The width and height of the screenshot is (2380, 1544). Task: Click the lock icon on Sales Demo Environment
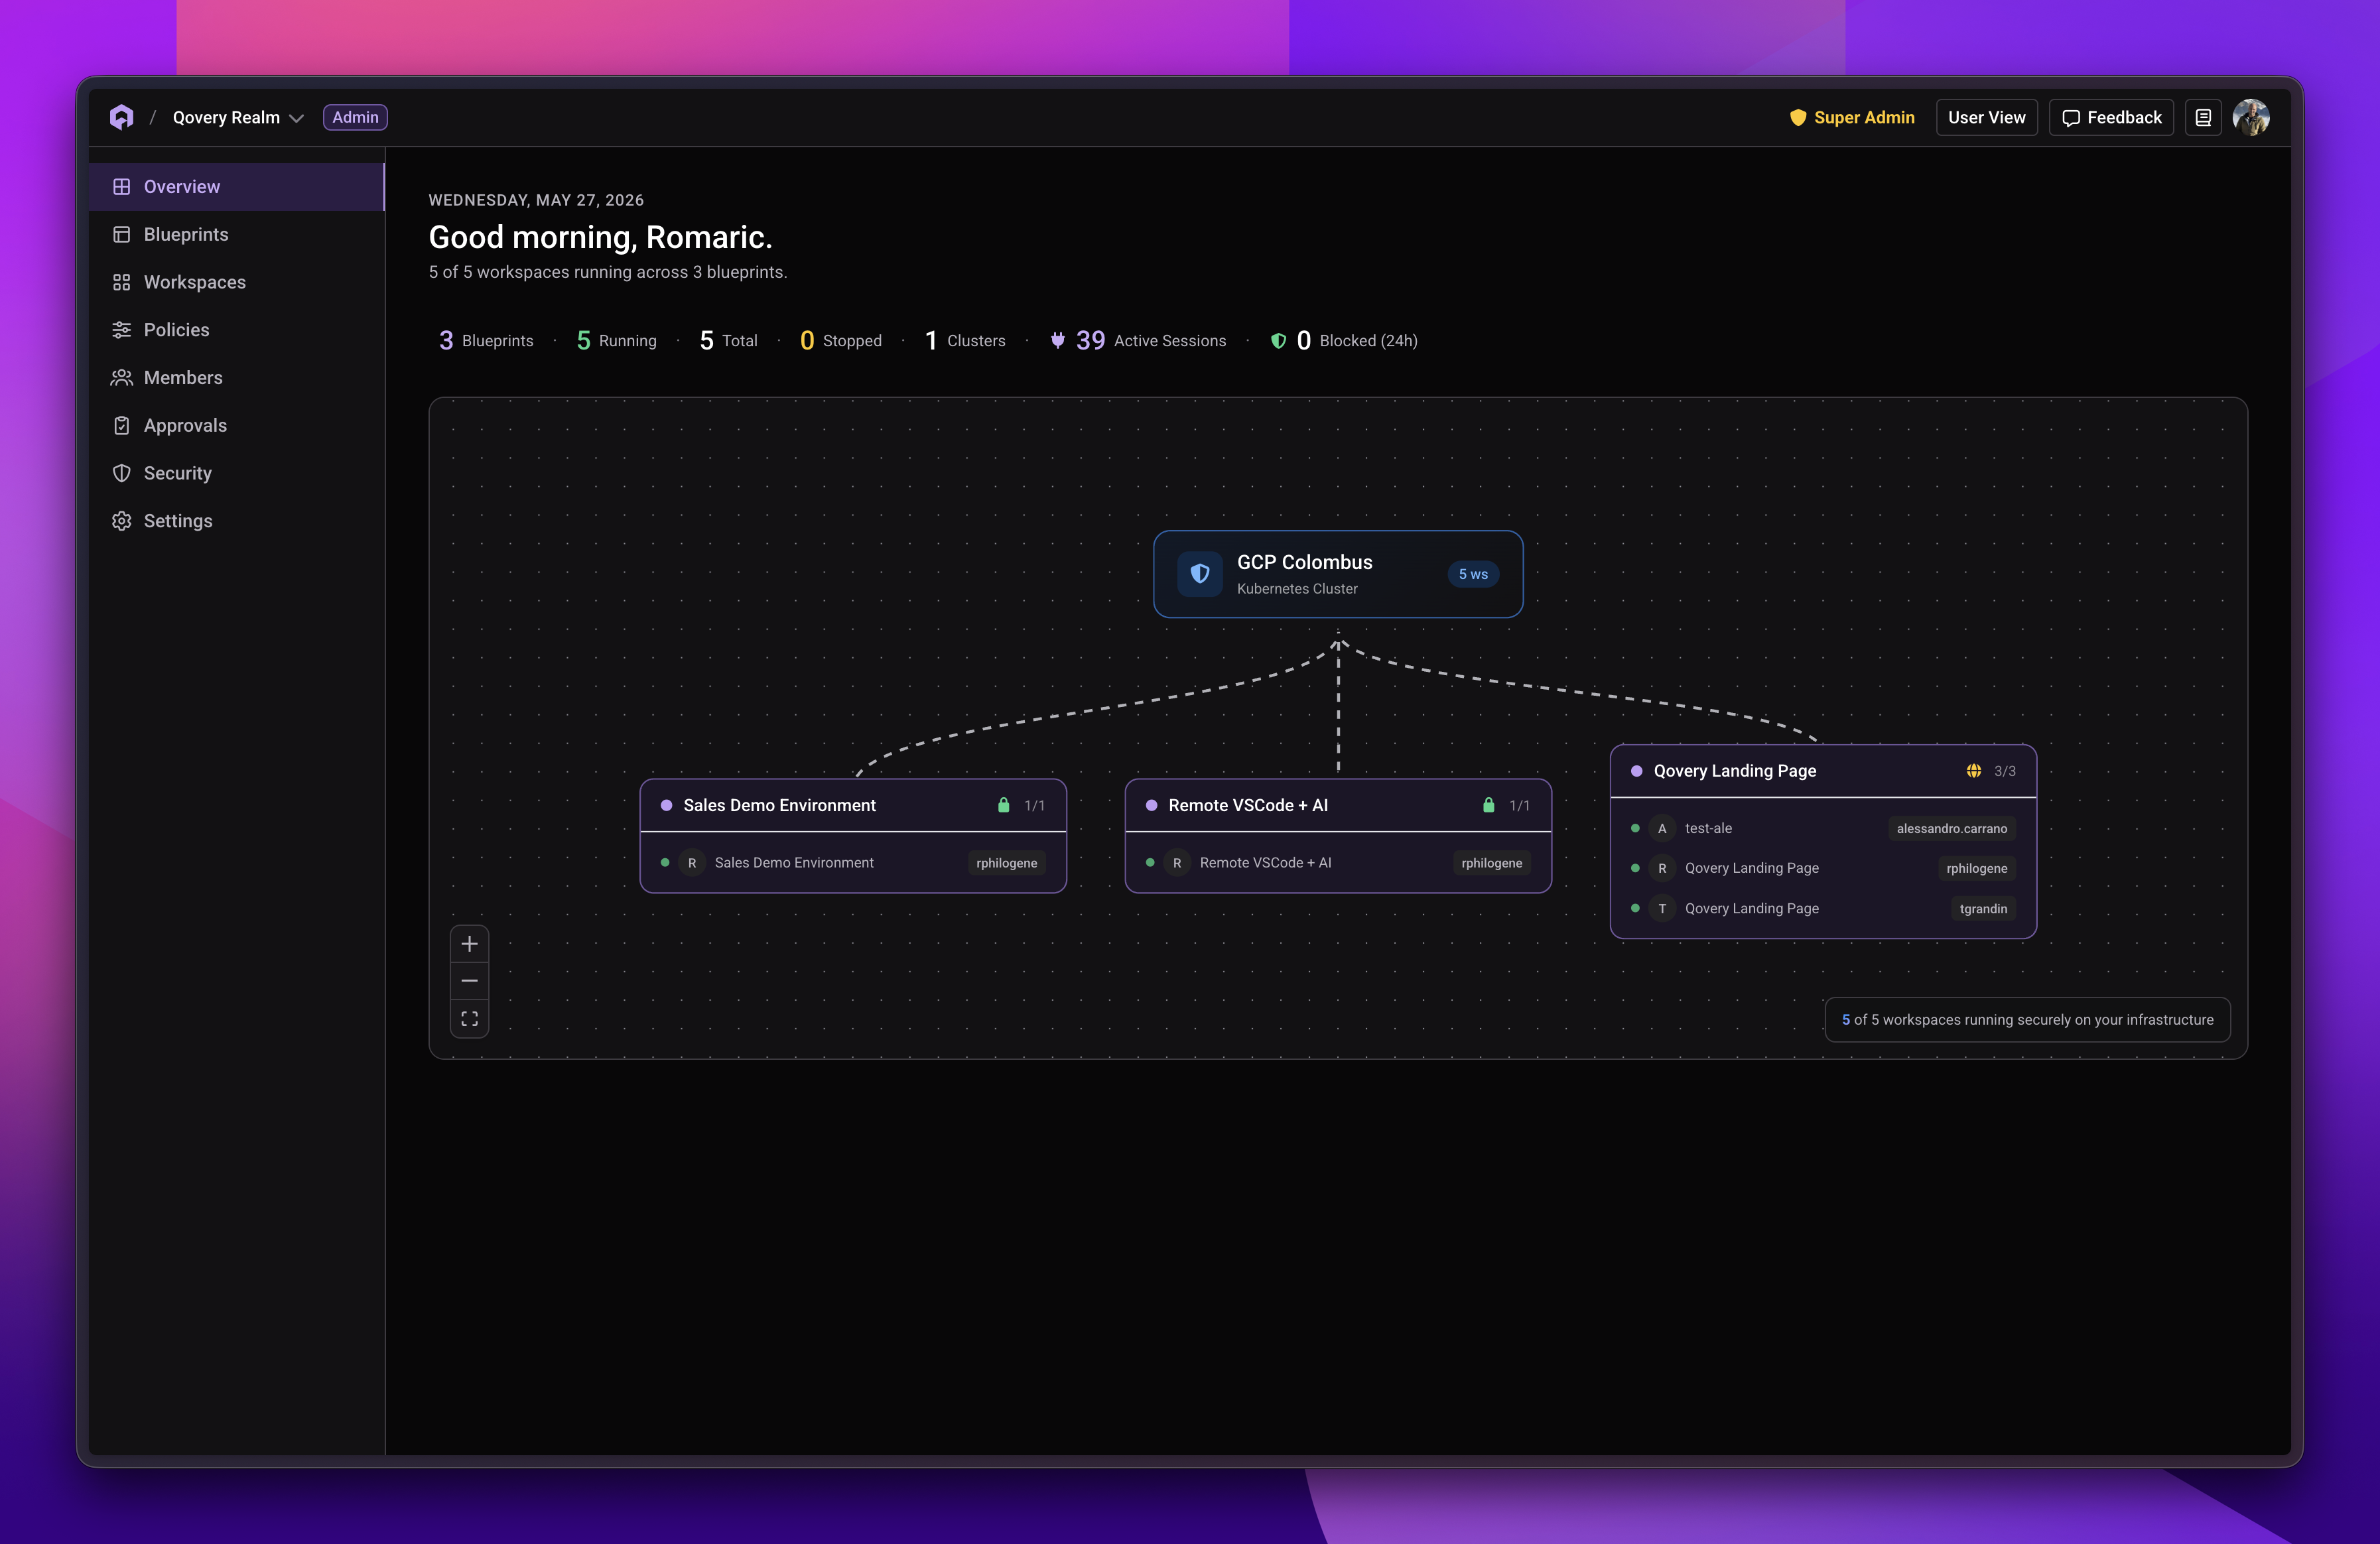(1003, 805)
